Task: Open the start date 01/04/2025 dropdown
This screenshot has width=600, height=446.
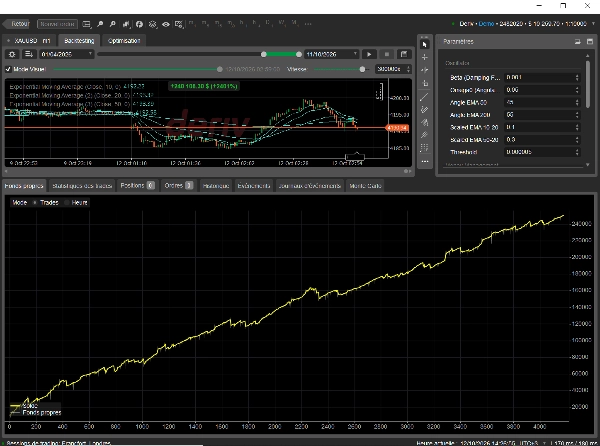Action: point(67,54)
